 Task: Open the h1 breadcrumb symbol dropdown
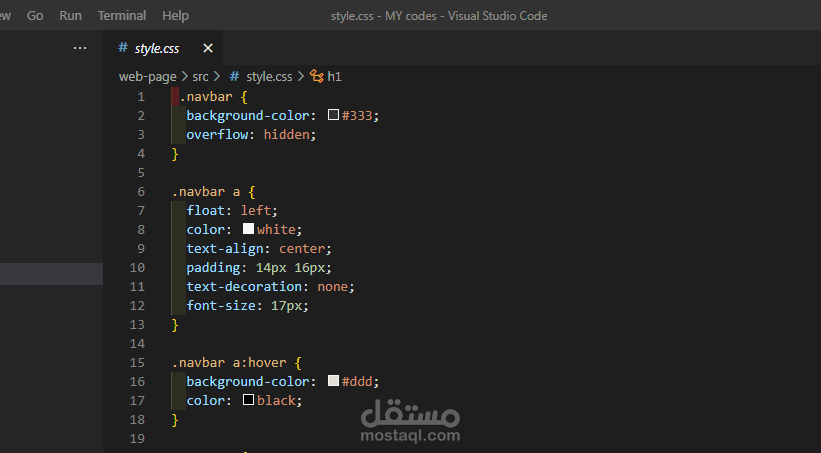tap(335, 76)
